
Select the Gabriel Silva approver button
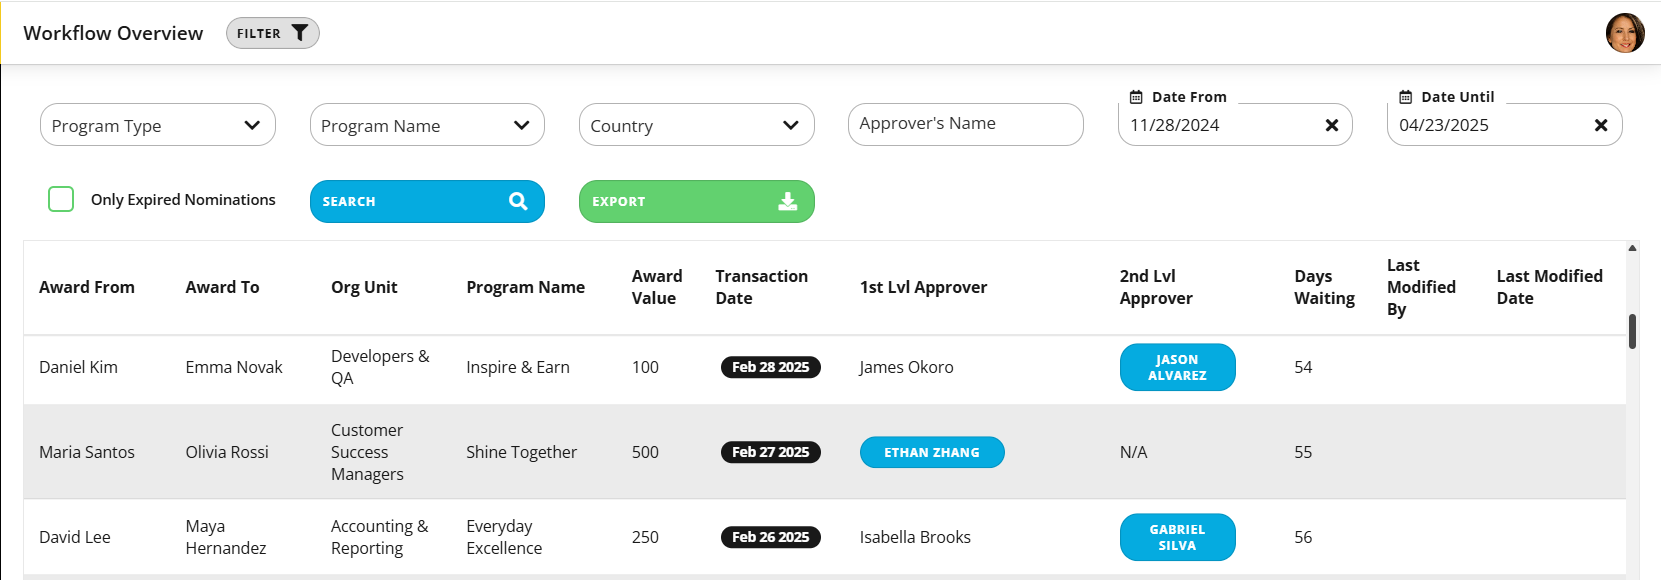[x=1177, y=537]
